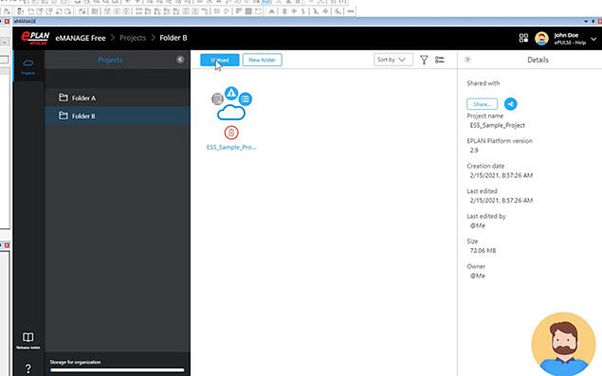
Task: Click the EPLAN logo in the header
Action: tap(35, 38)
